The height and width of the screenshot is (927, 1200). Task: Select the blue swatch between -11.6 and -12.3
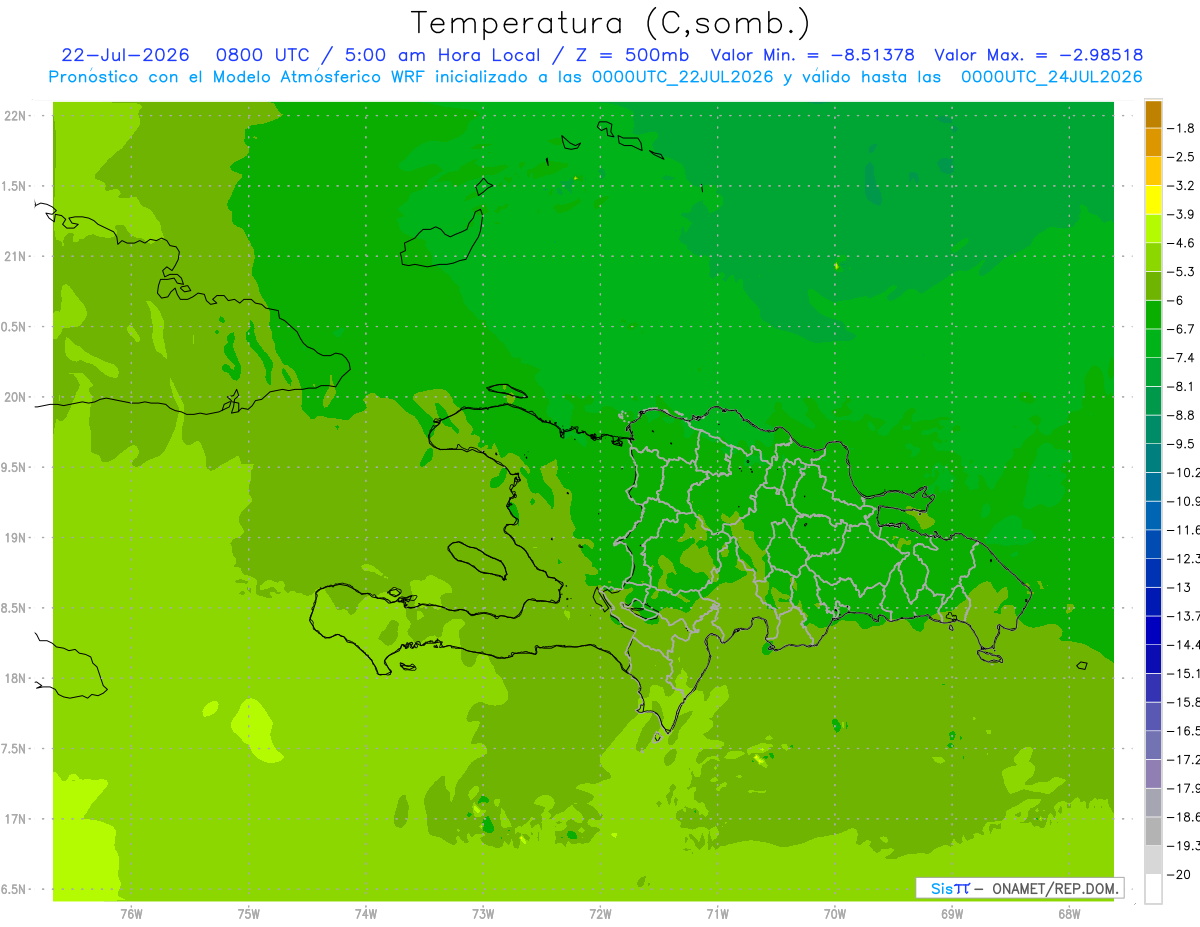point(1153,543)
